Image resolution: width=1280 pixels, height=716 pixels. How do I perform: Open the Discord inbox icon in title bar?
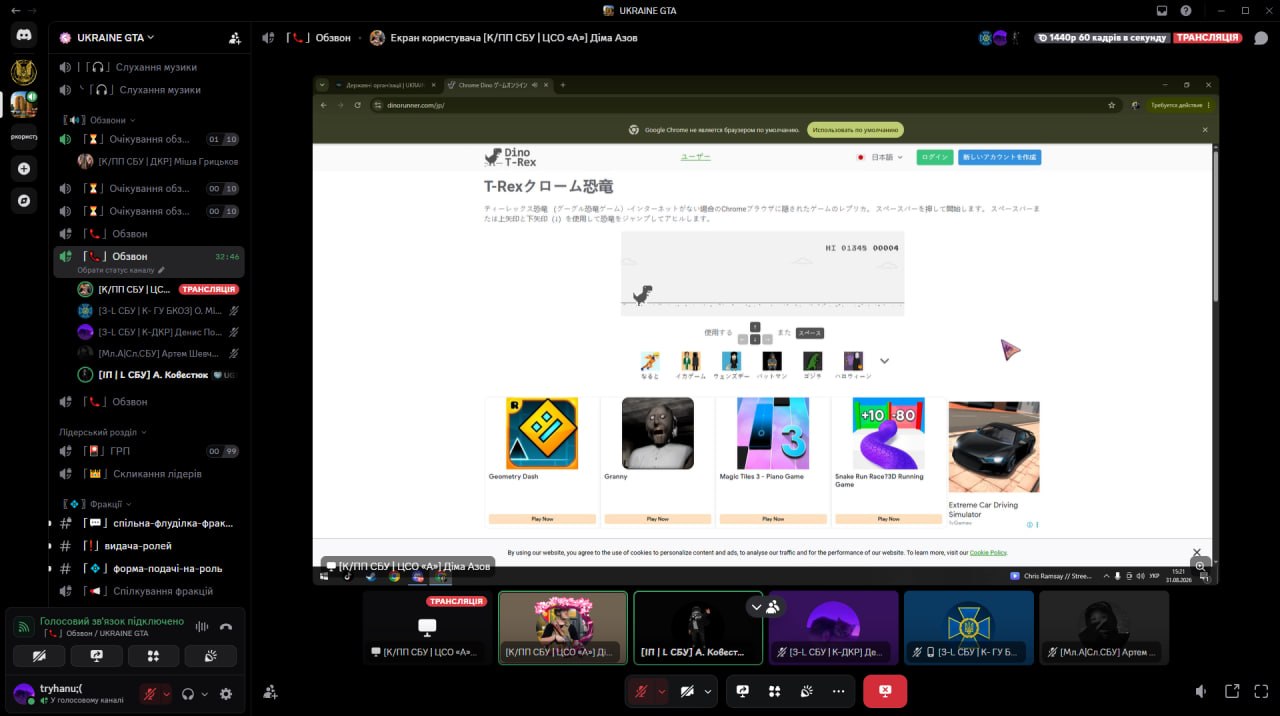(1162, 10)
